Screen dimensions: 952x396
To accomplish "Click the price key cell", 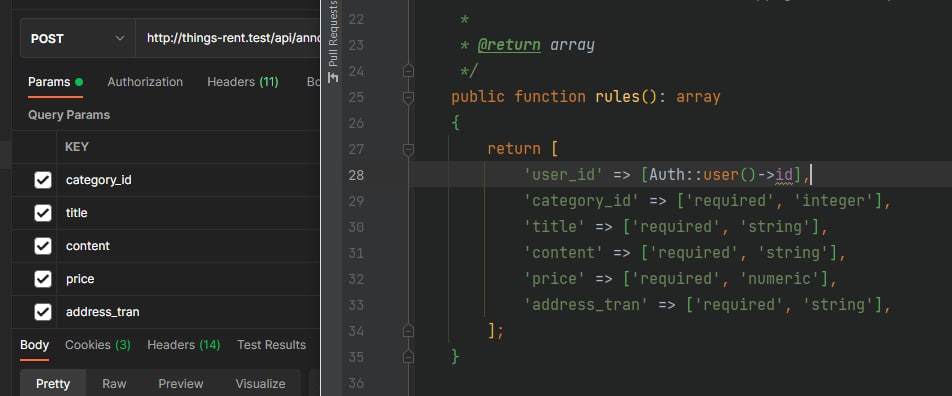I will click(x=188, y=279).
